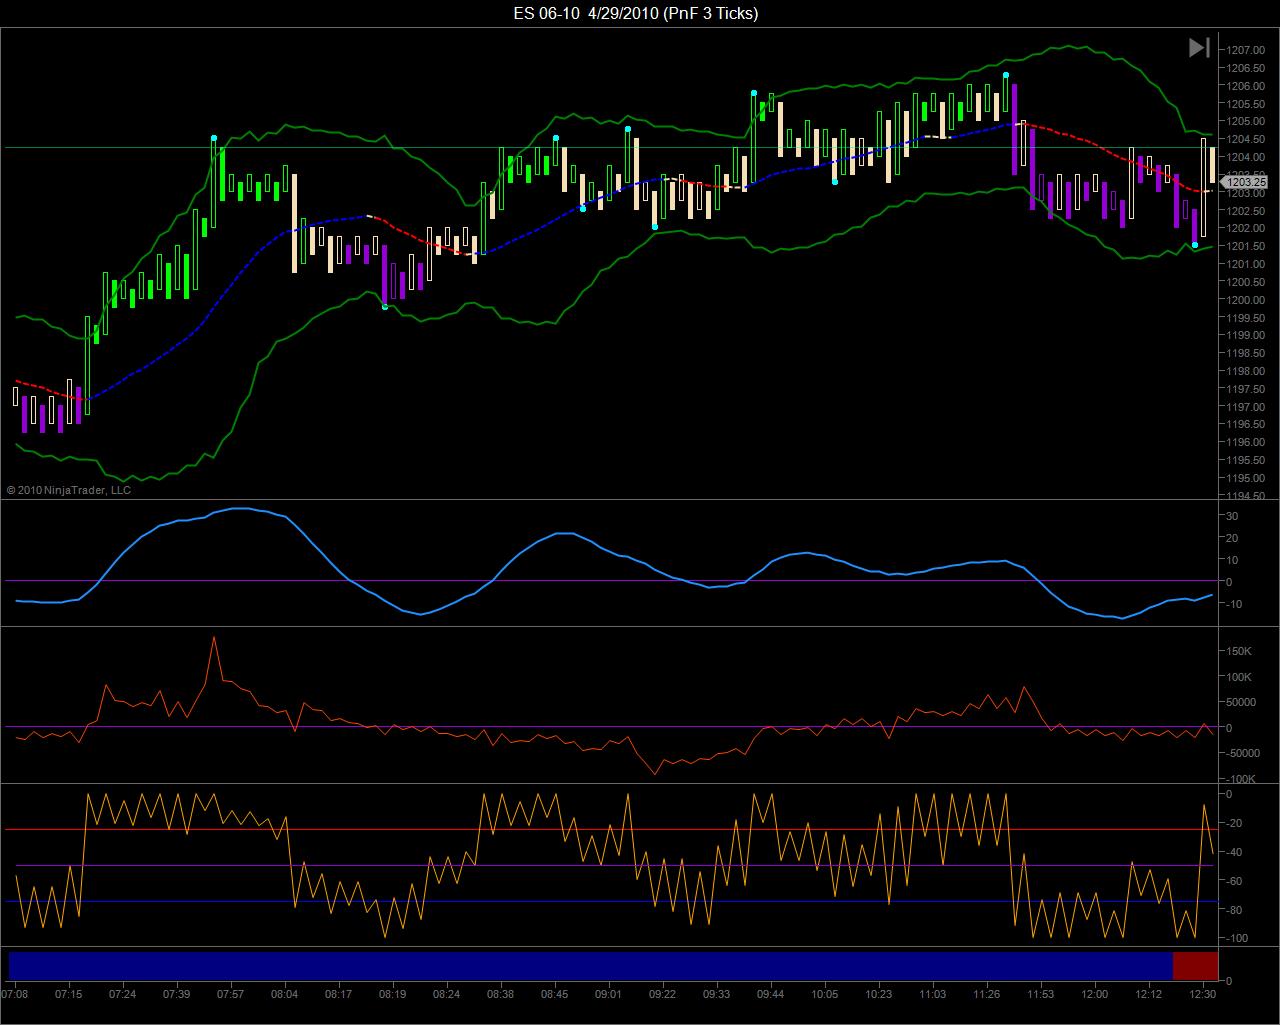
Task: Click the 07:24 time axis label
Action: pos(123,994)
